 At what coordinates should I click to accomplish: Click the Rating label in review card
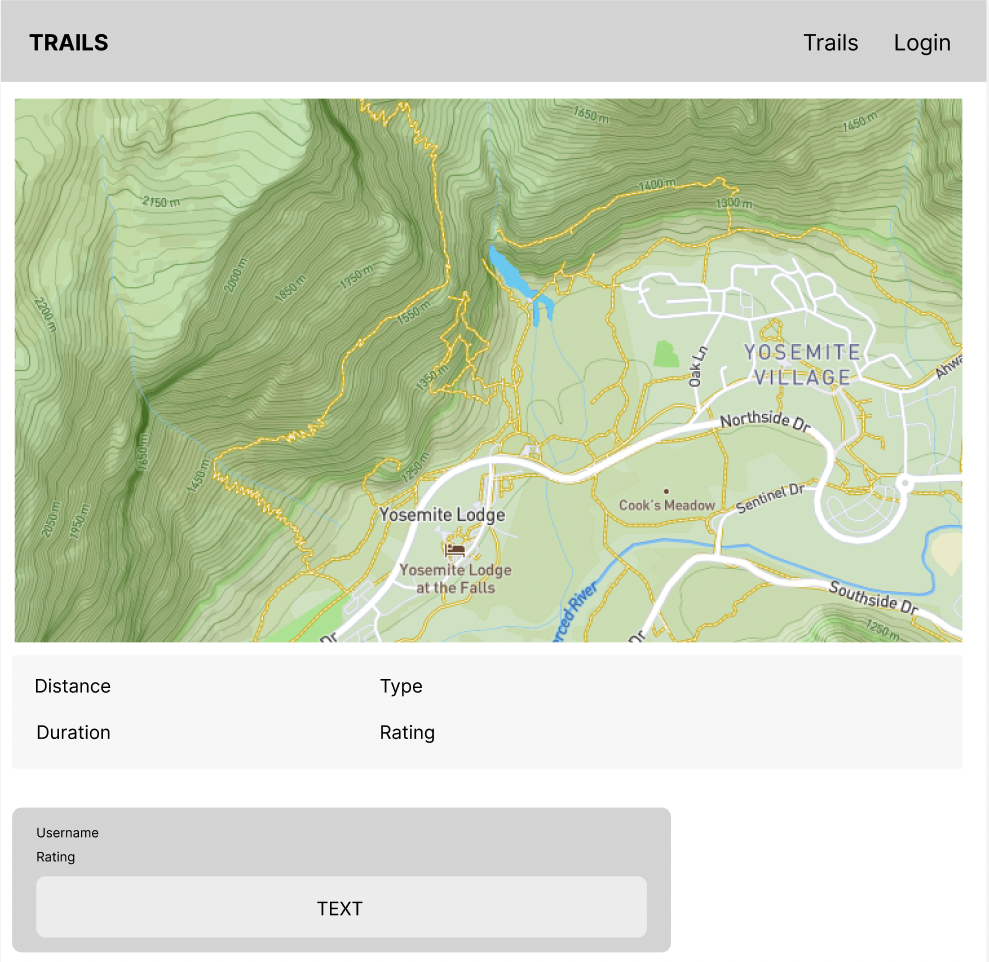point(56,857)
